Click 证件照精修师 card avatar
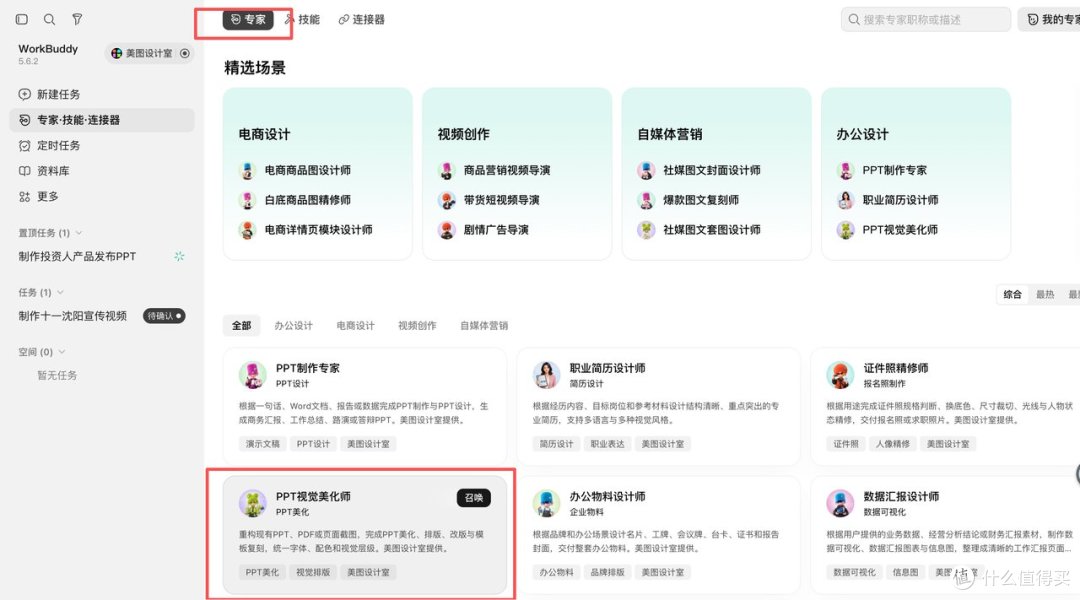The image size is (1080, 600). click(840, 375)
